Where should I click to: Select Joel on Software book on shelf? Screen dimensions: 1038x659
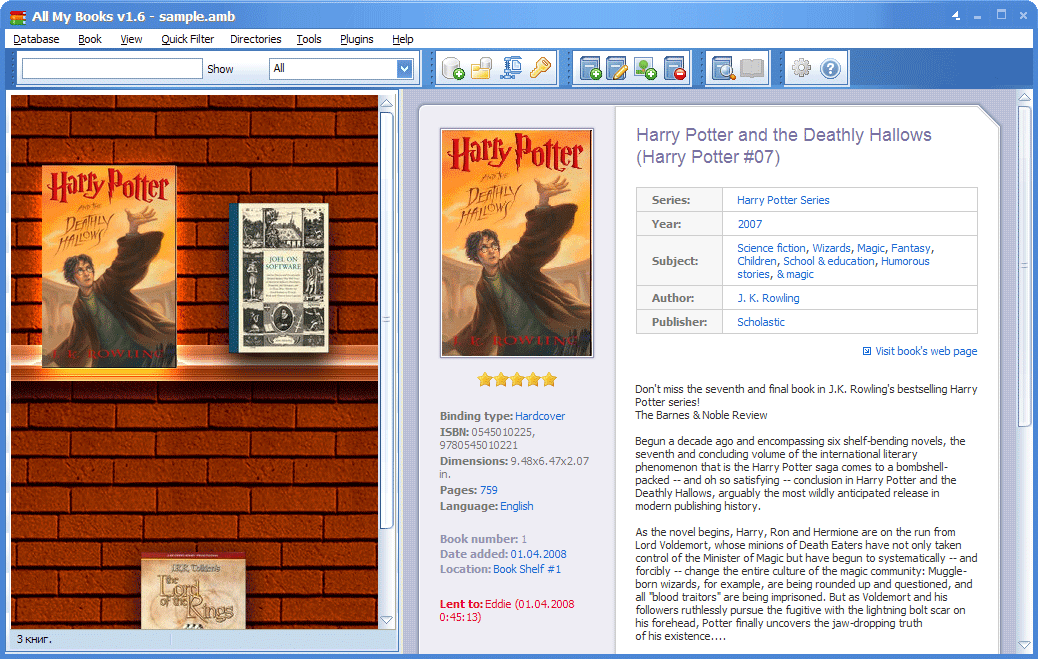(x=279, y=278)
